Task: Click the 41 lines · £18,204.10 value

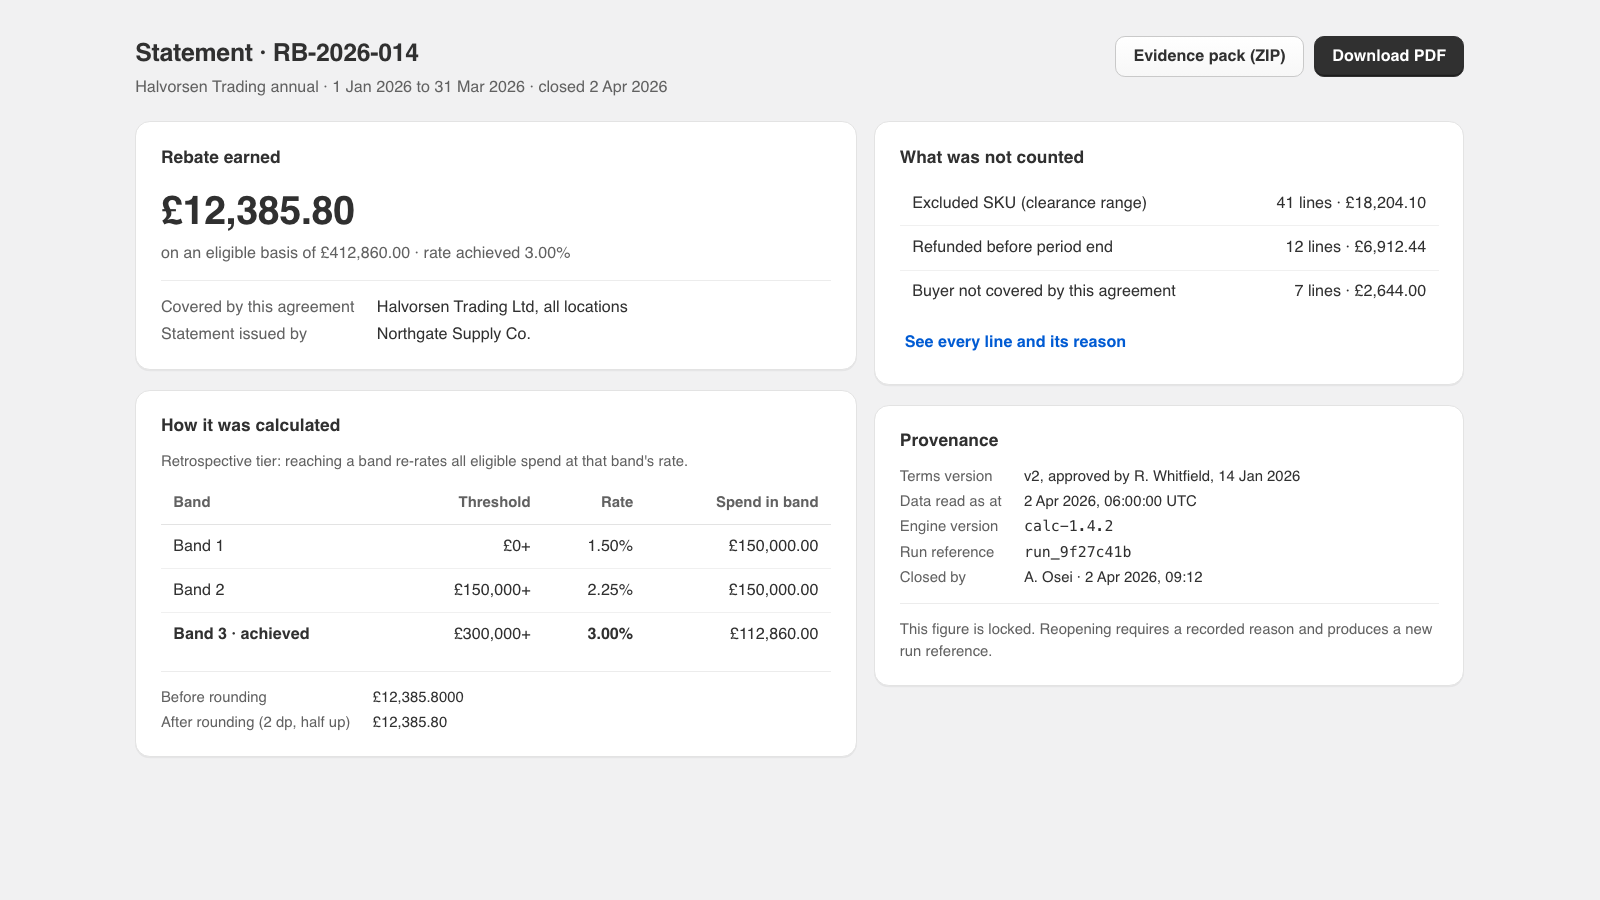Action: (x=1351, y=203)
